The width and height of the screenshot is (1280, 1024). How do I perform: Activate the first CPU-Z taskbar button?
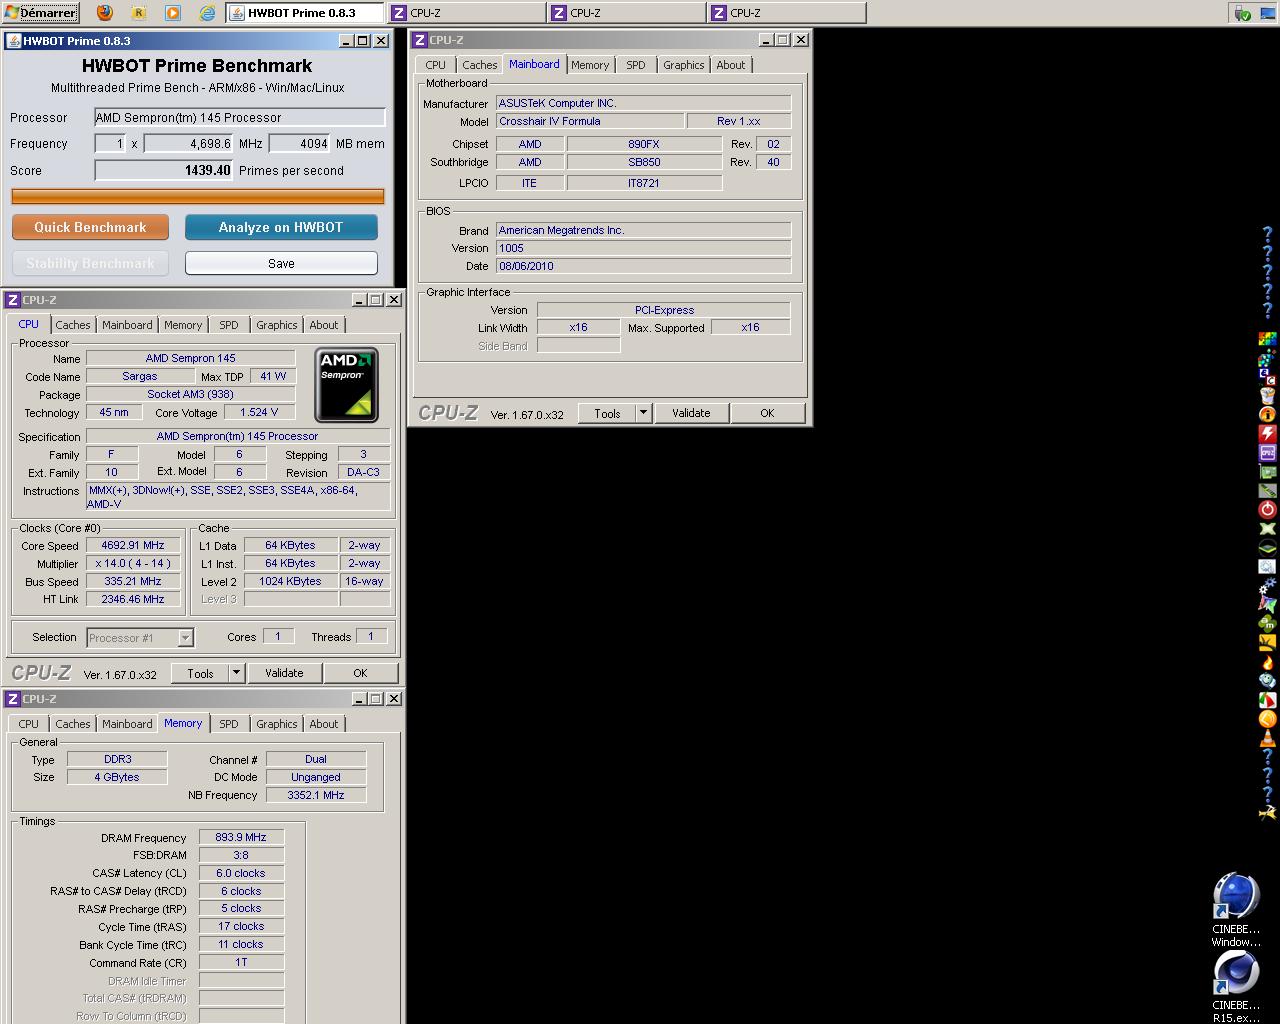coord(466,13)
